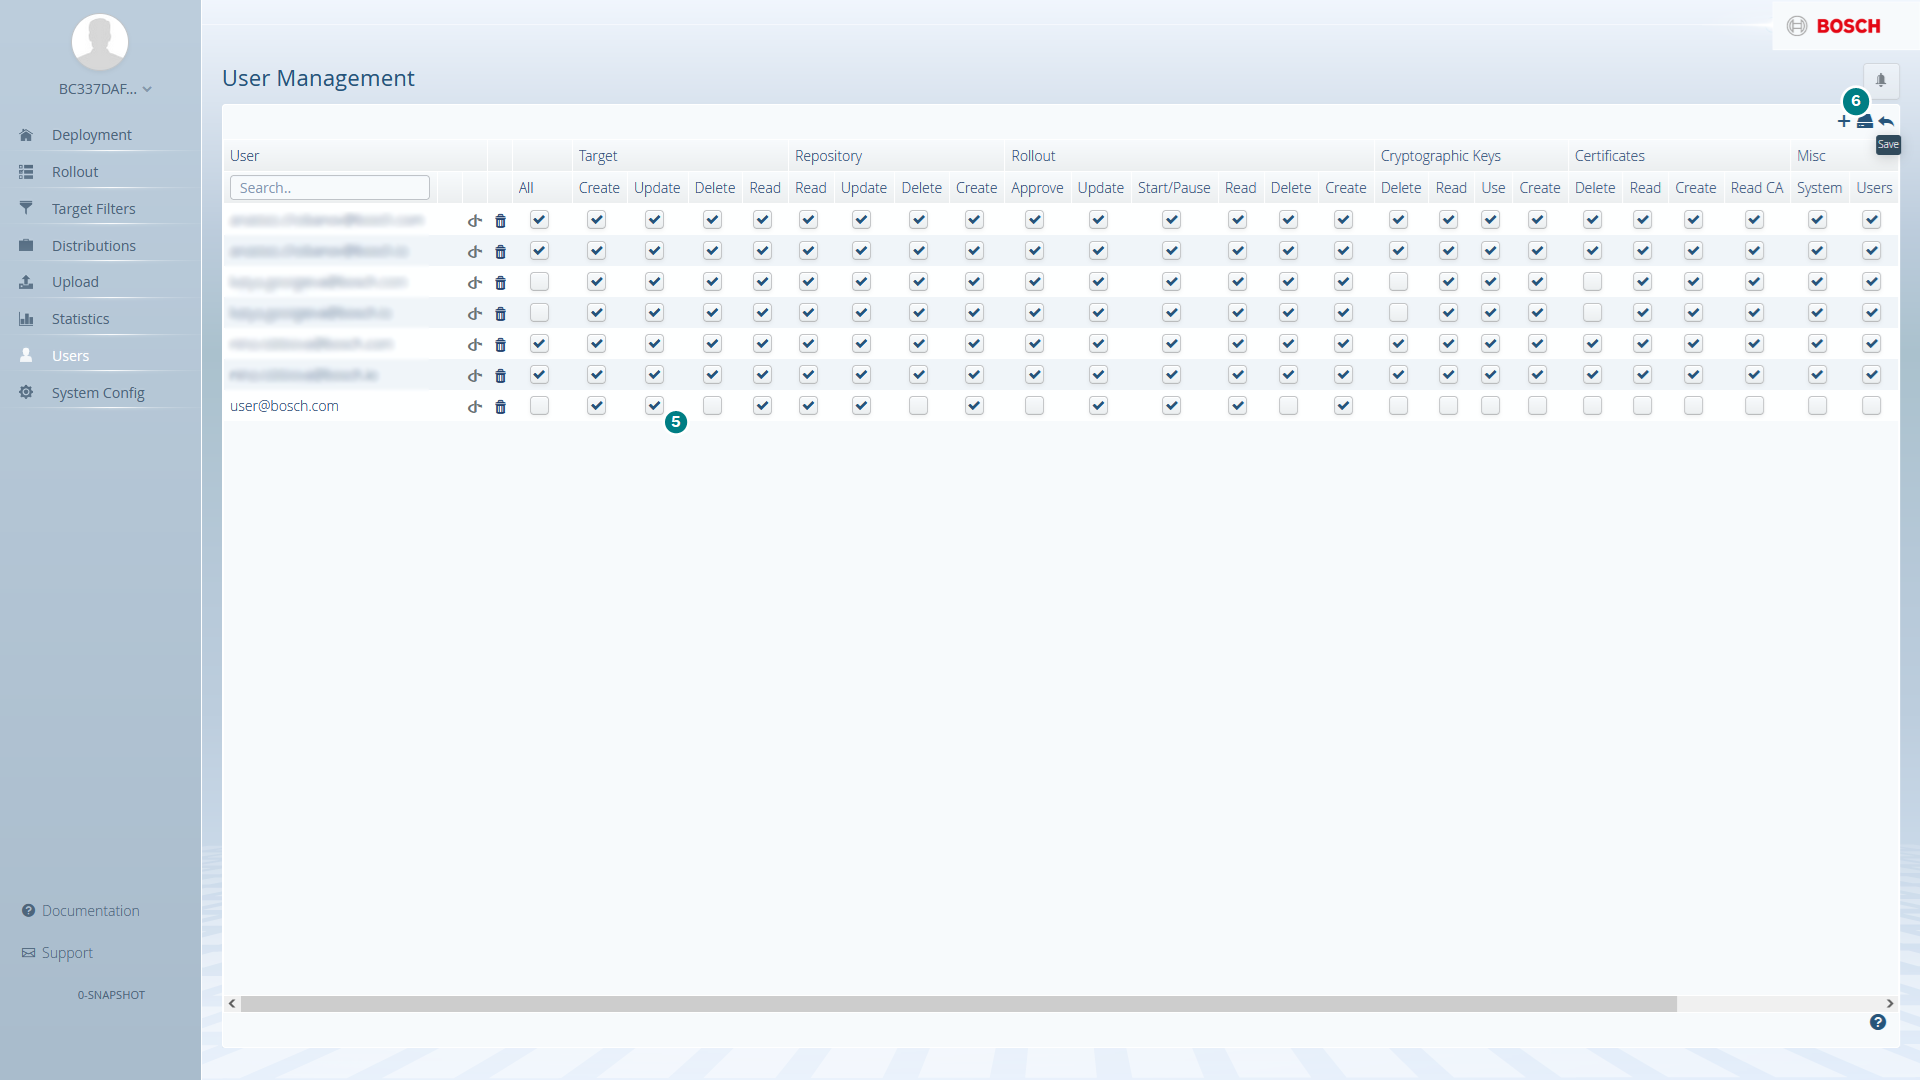Click the horizontal scrollbar right arrow
The width and height of the screenshot is (1920, 1080).
tap(1890, 1004)
